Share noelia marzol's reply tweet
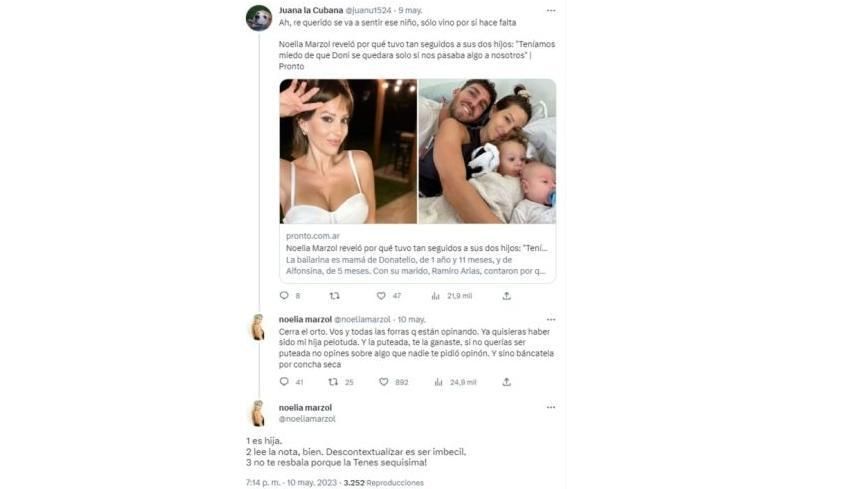Screen dimensions: 845x489 click(x=507, y=382)
